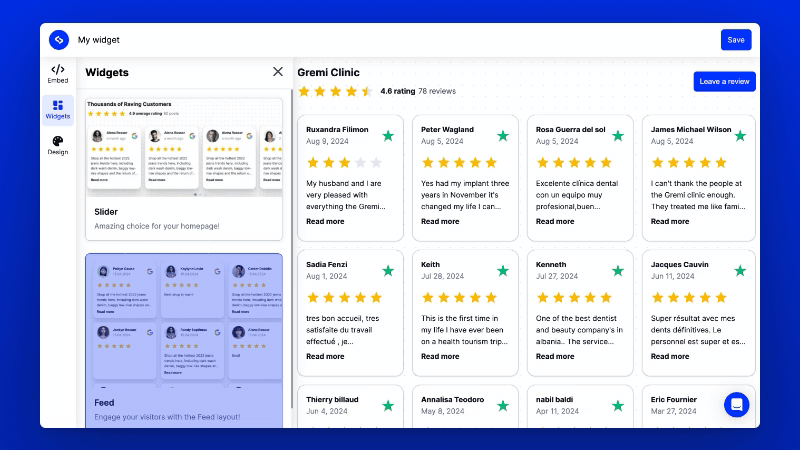Screen dimensions: 800x450
Task: Click the My widget title
Action: click(x=98, y=40)
